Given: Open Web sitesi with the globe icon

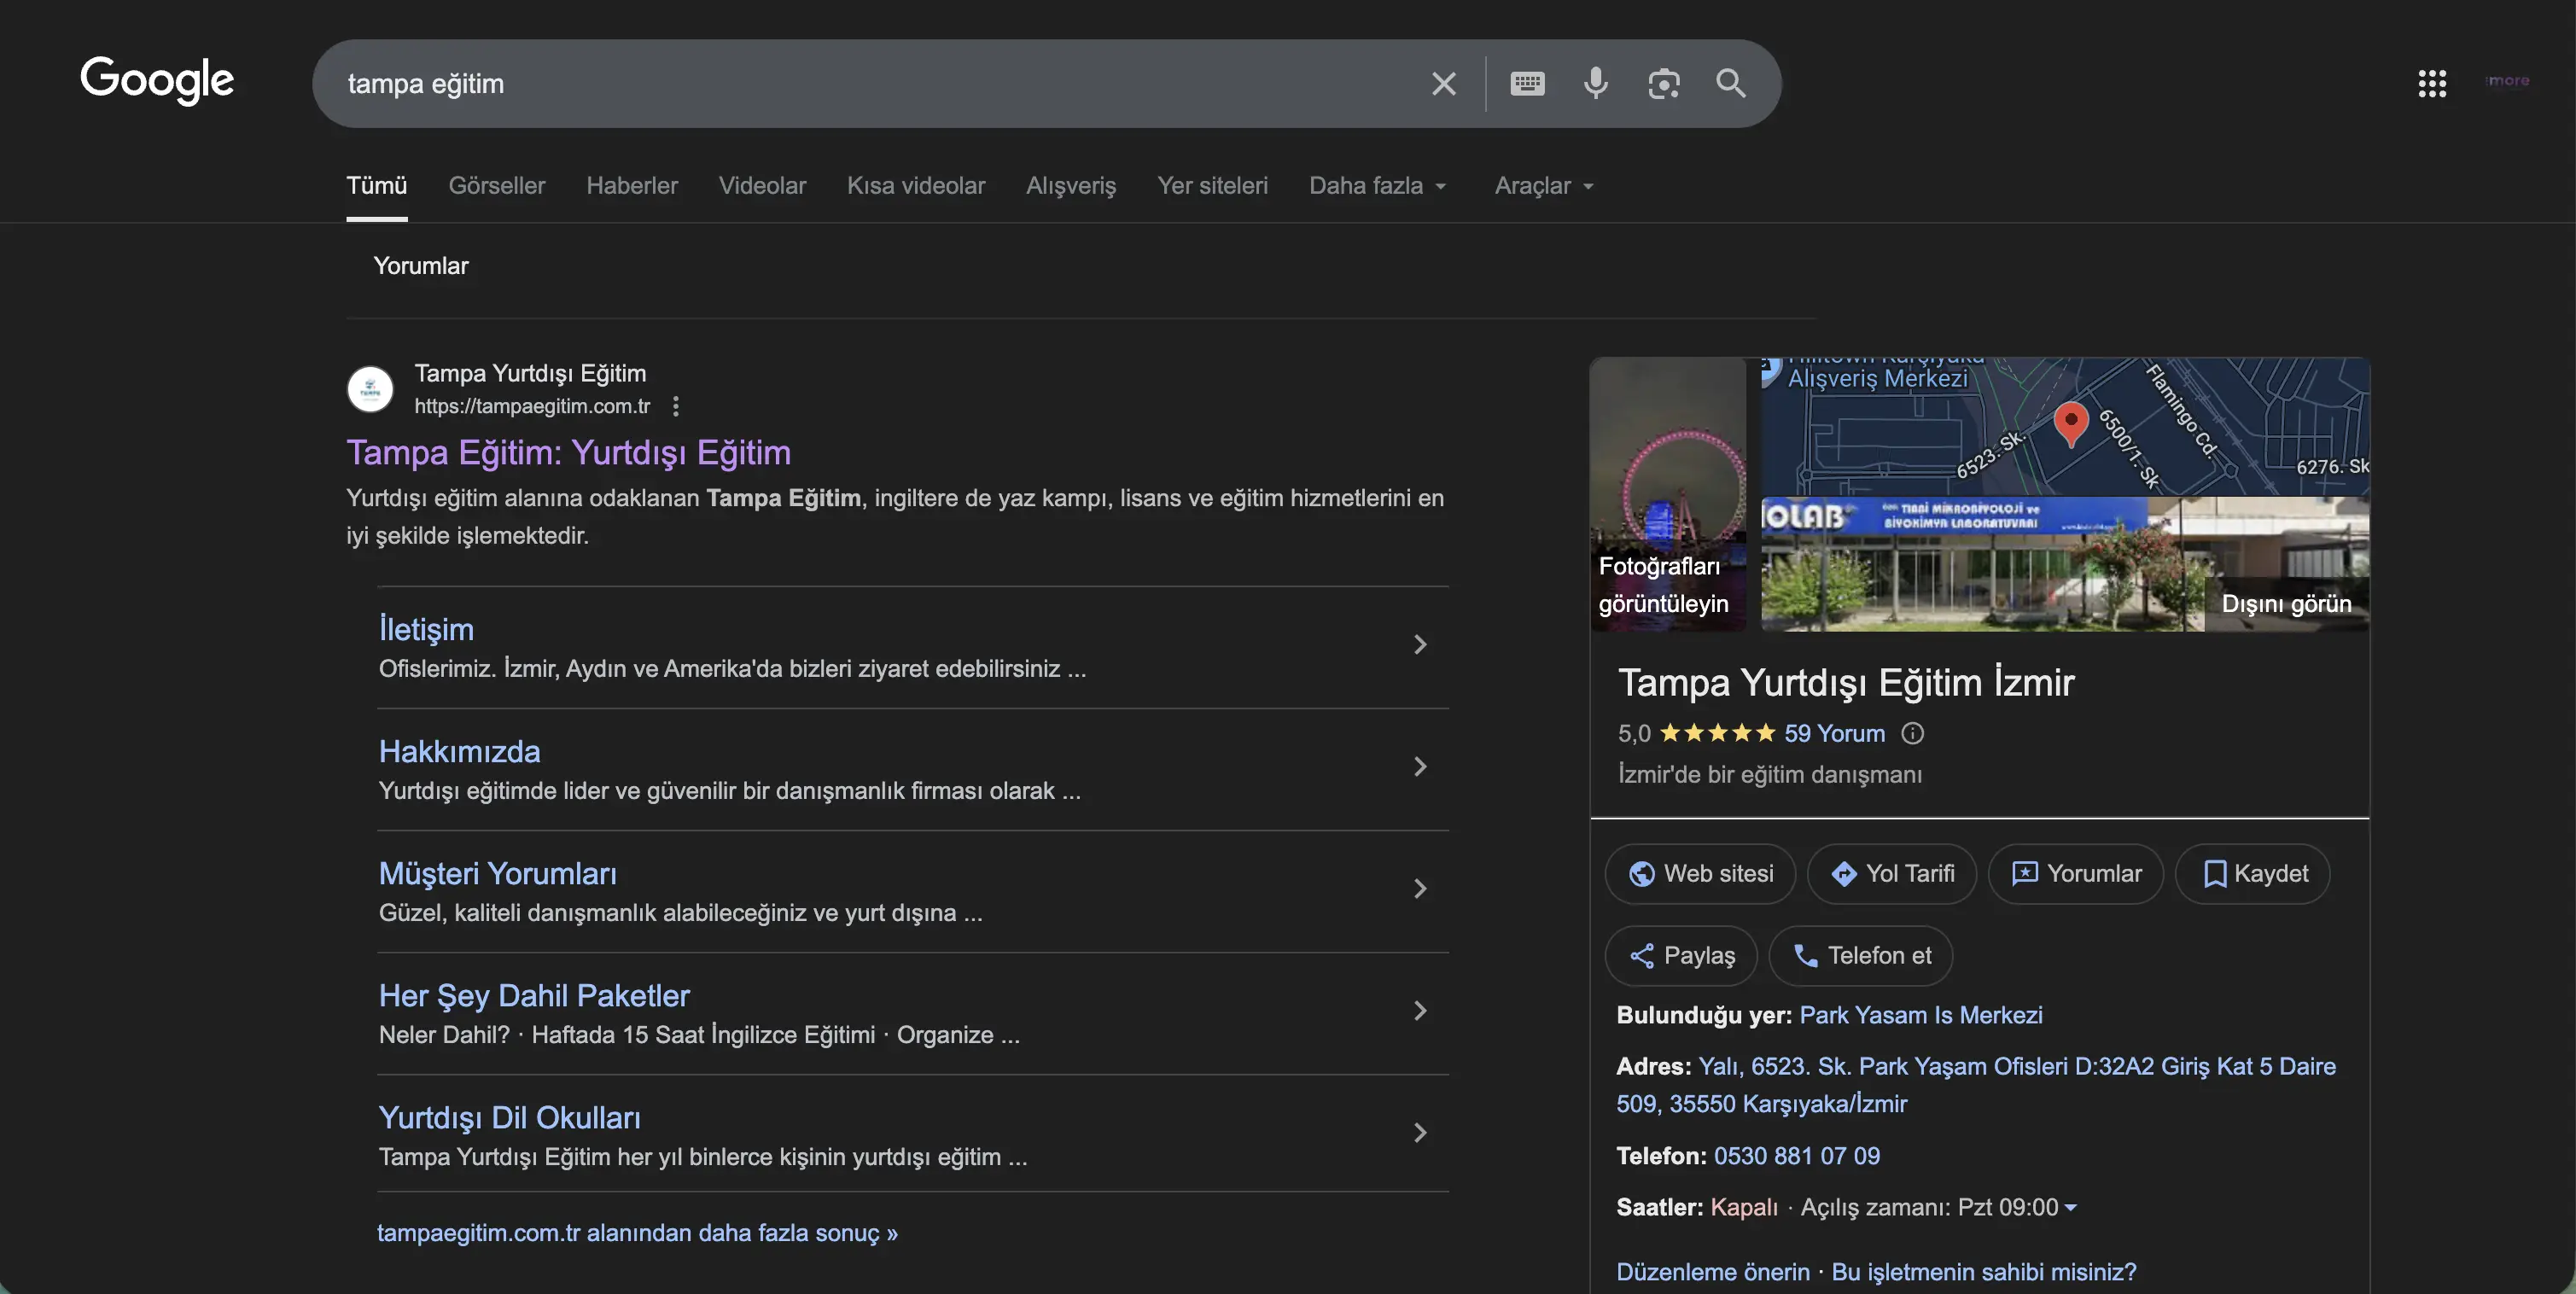Looking at the screenshot, I should coord(1700,872).
